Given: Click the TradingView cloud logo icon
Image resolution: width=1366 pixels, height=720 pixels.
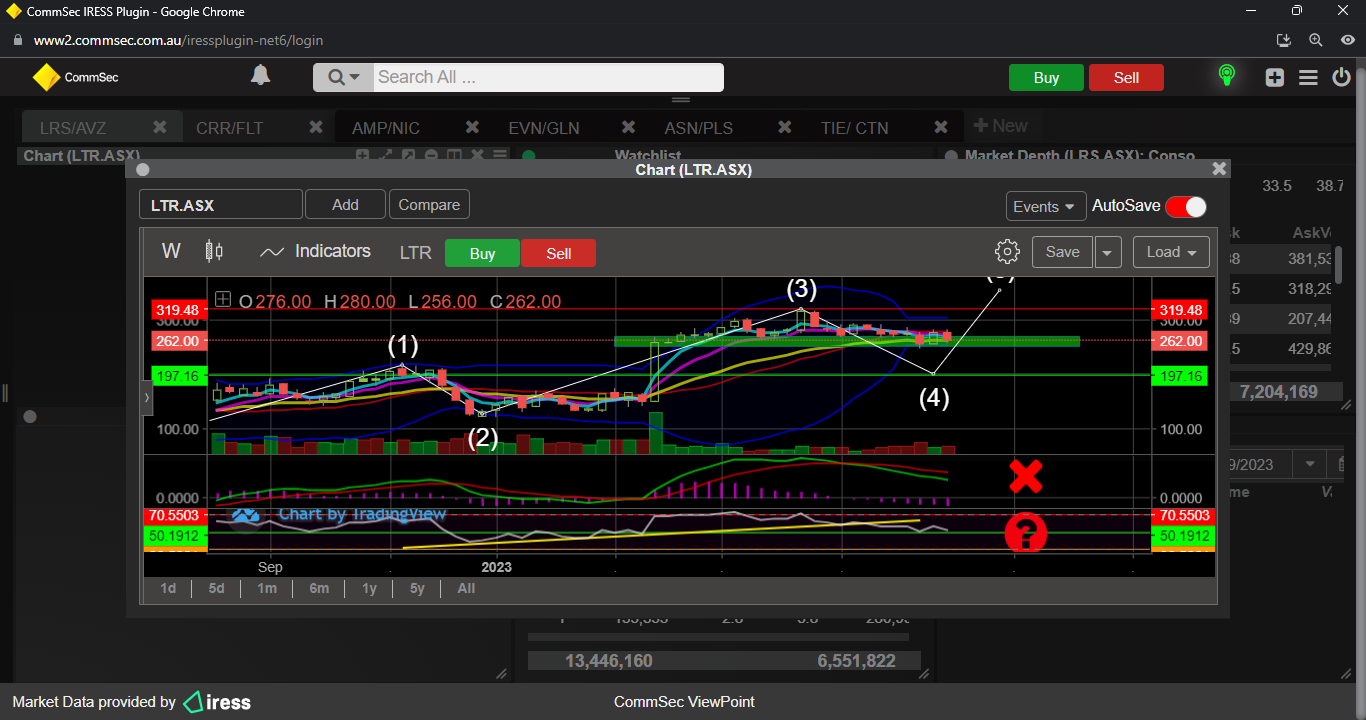Looking at the screenshot, I should [246, 515].
